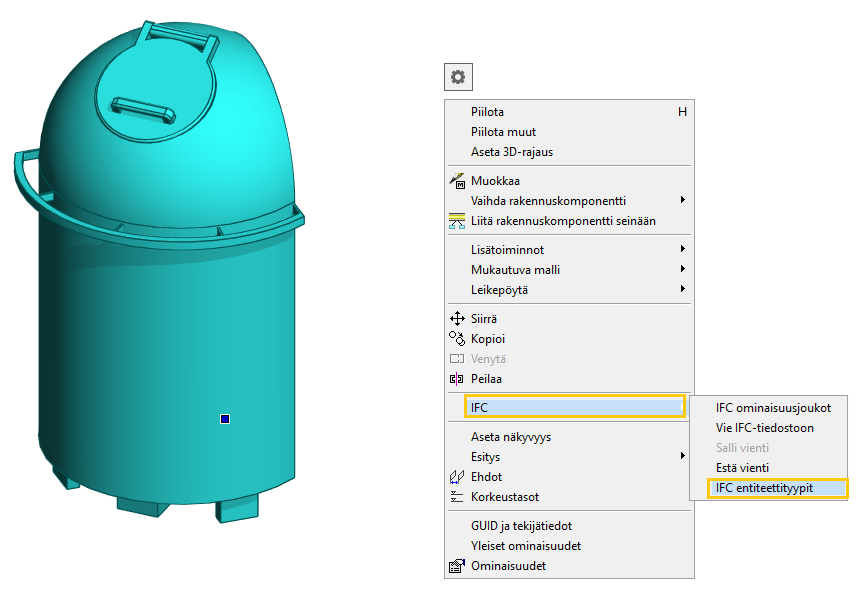Click the Kopioi label in the context menu
864x598 pixels.
[x=488, y=339]
